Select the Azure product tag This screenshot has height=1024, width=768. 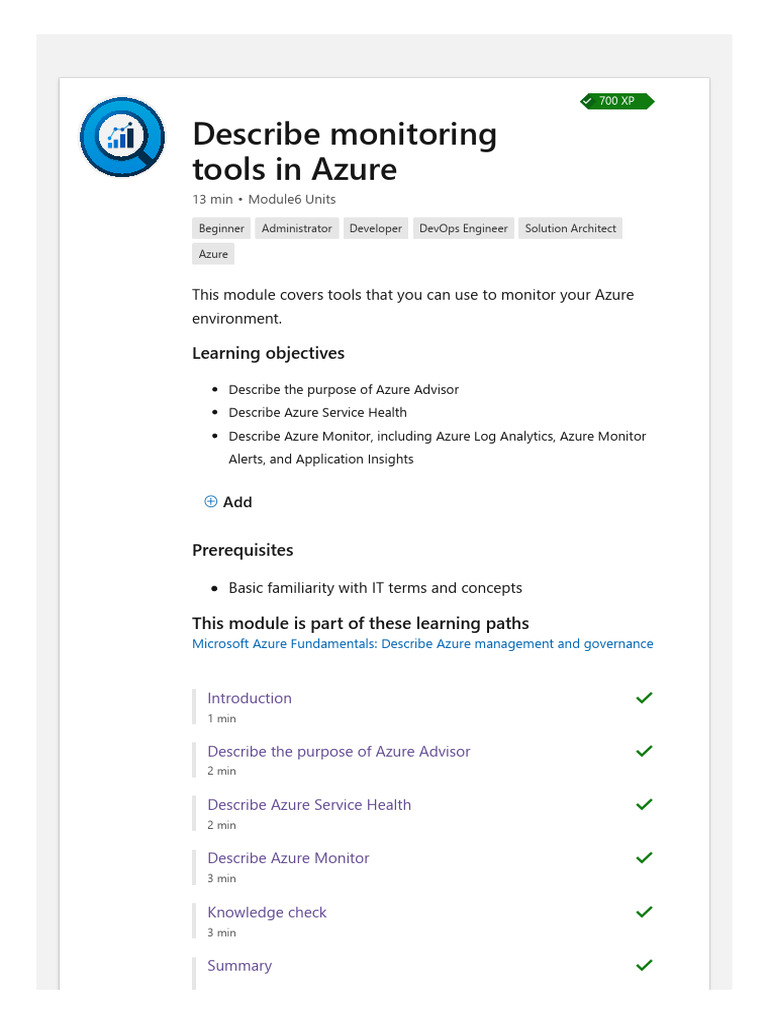(213, 254)
